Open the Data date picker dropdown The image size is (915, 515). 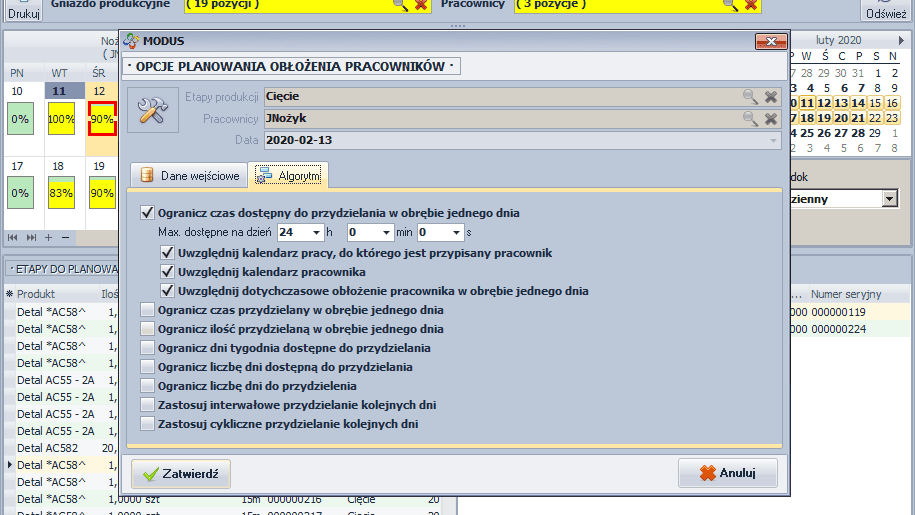pos(773,141)
